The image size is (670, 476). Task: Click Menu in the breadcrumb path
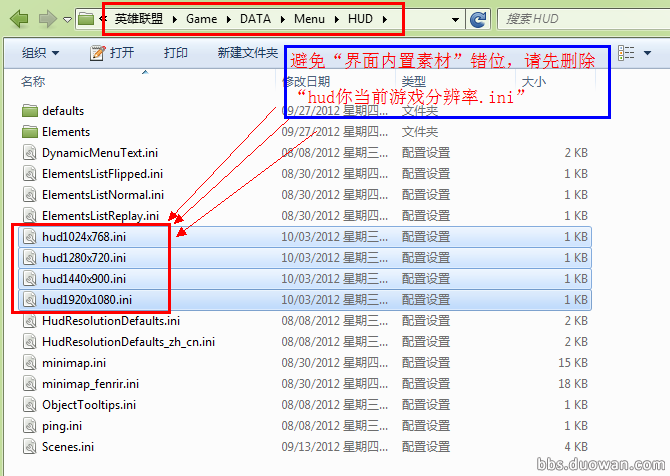click(x=309, y=19)
